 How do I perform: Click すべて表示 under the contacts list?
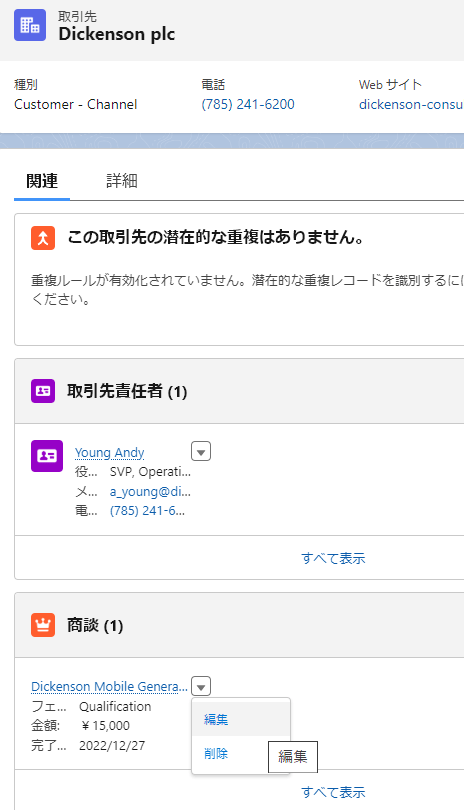333,558
